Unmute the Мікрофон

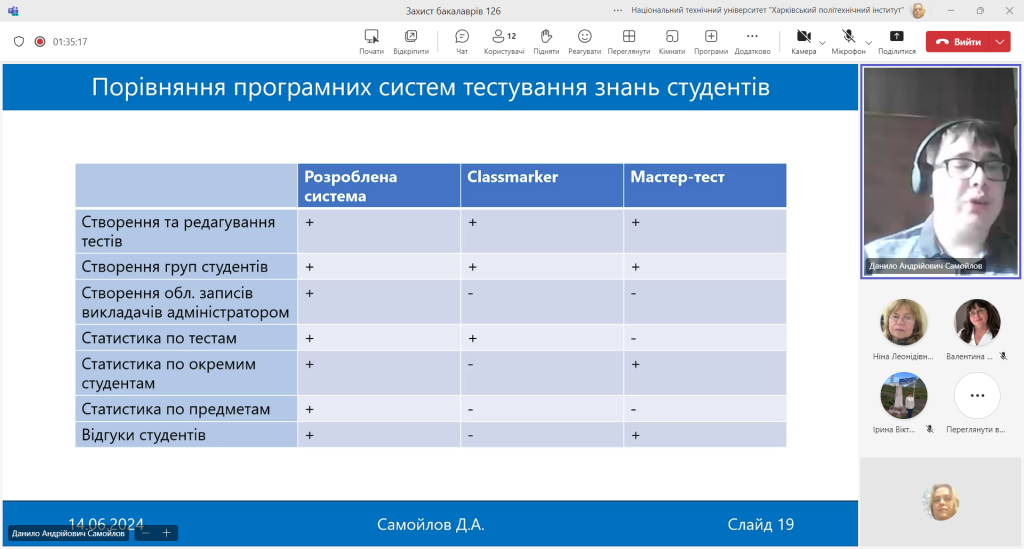click(848, 37)
